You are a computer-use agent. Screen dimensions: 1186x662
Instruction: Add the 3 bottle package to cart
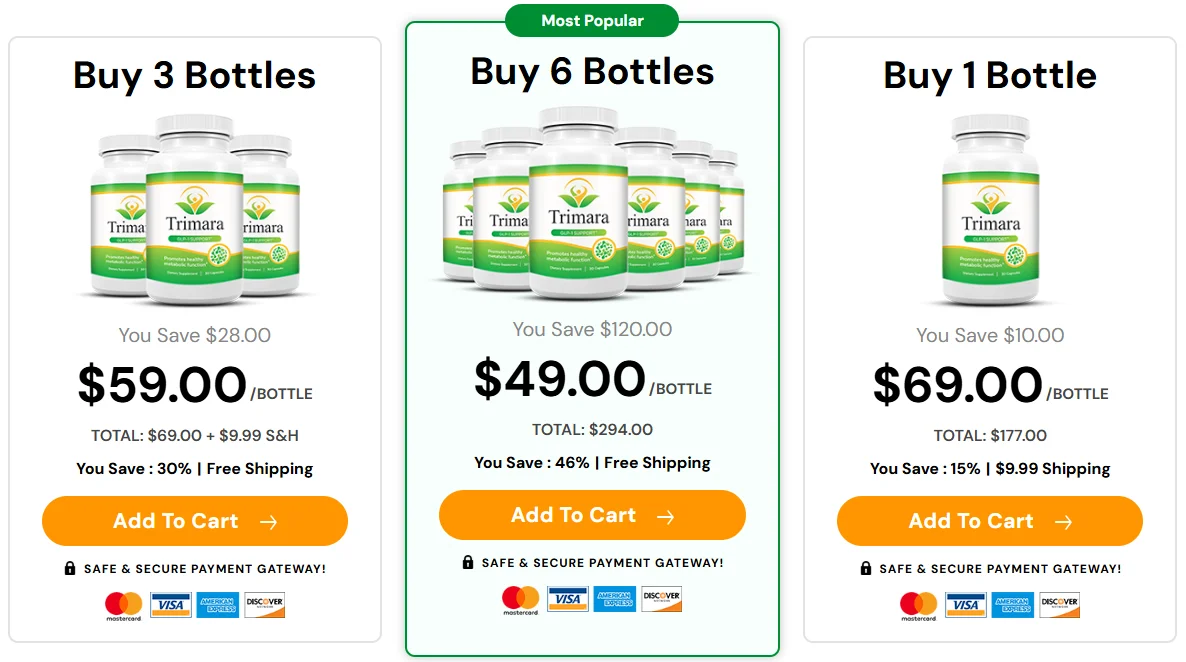click(x=195, y=521)
